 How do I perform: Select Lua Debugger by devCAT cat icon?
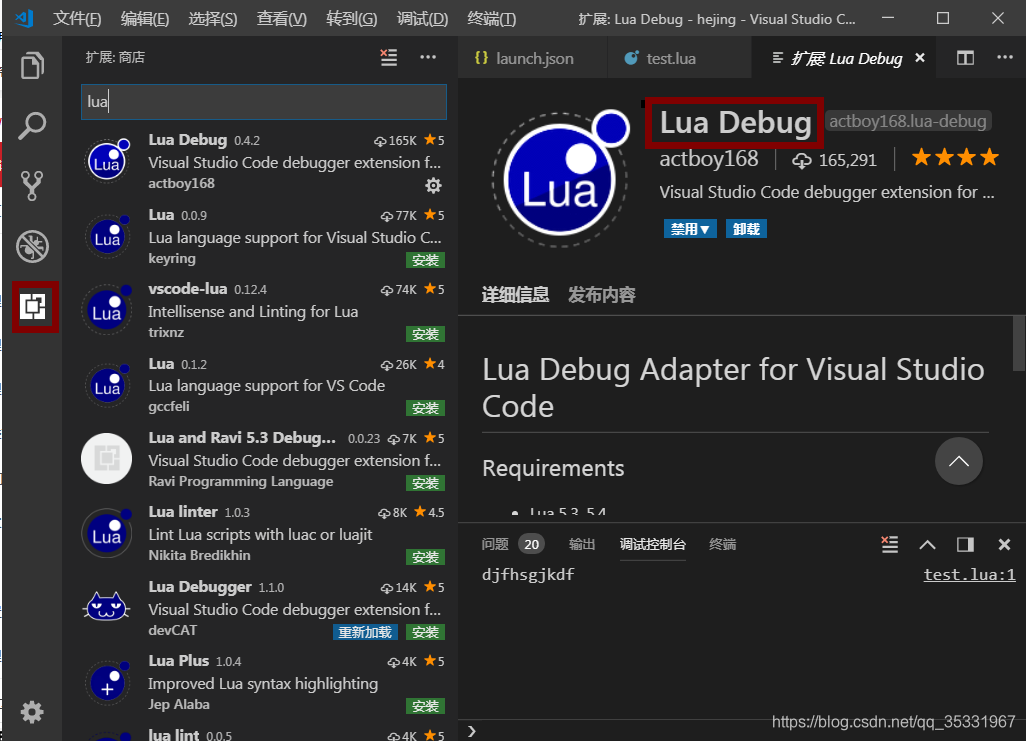(107, 607)
